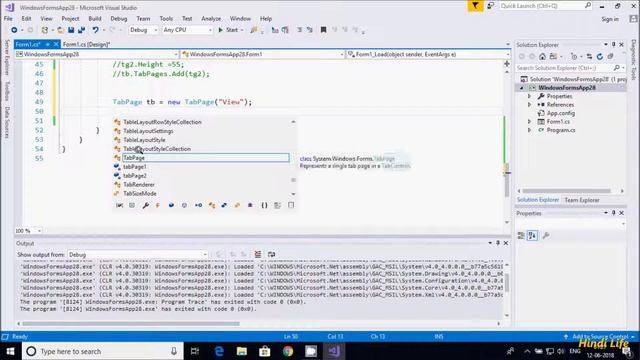Open the WindowsFormsApp28 project navigation dropdown
The height and width of the screenshot is (360, 640).
point(97,54)
